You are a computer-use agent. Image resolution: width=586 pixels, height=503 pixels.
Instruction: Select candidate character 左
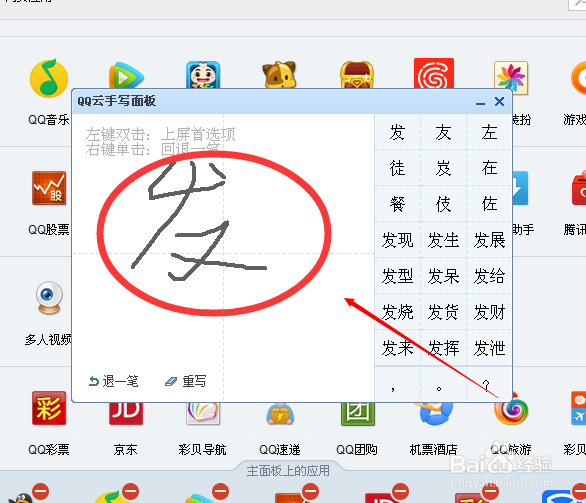pos(489,132)
